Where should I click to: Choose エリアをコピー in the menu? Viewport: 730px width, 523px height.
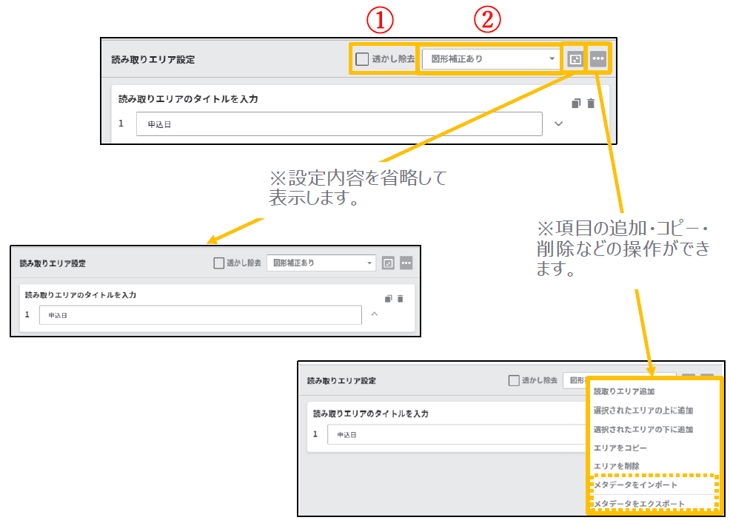(620, 447)
